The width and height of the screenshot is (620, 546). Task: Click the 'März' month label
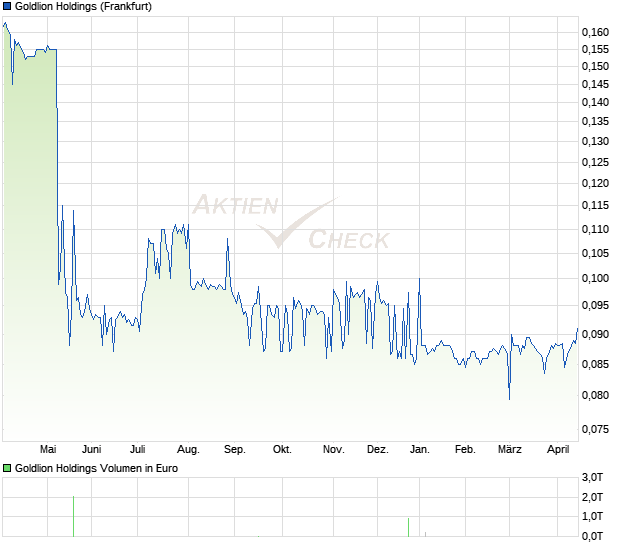click(509, 450)
